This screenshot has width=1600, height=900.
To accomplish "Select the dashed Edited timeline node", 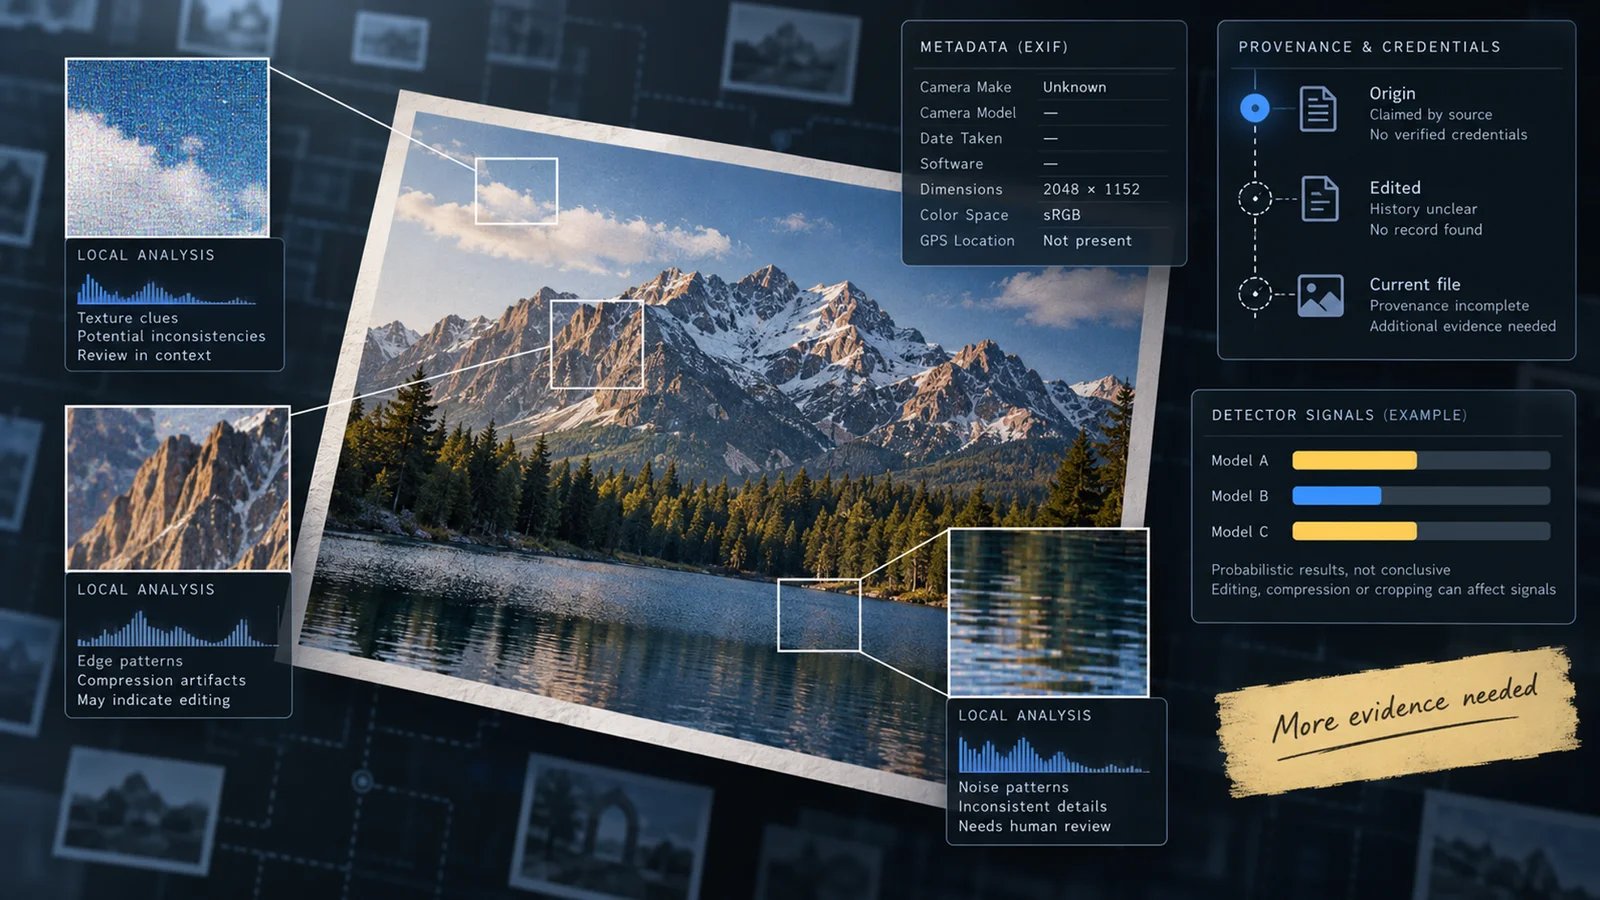I will 1255,199.
